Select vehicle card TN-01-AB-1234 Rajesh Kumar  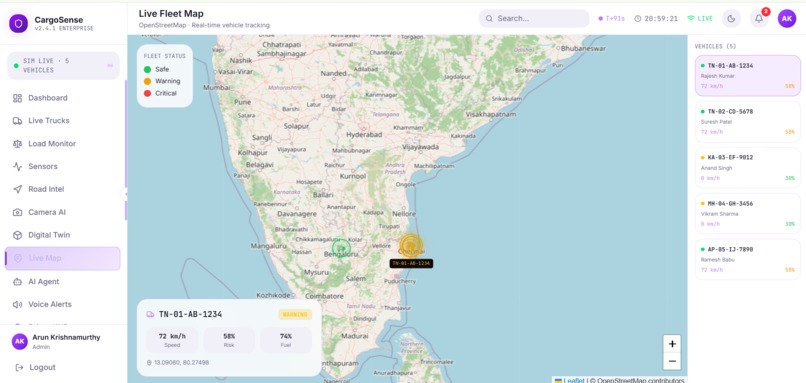click(x=747, y=76)
